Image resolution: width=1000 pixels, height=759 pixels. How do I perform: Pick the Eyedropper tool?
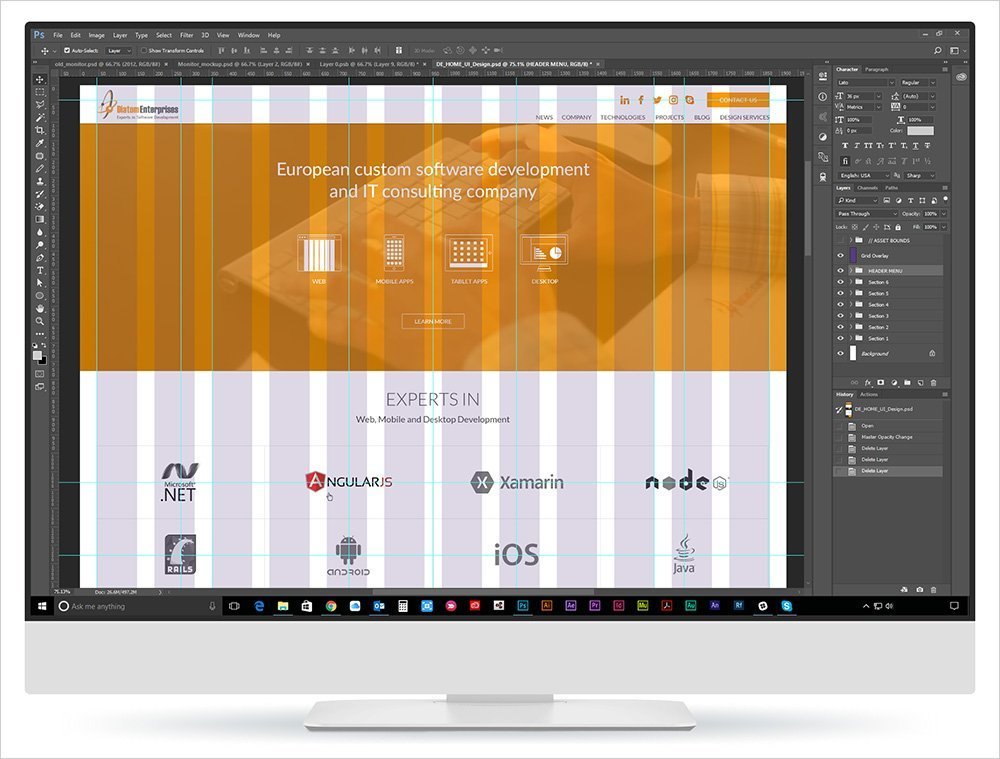tap(40, 143)
